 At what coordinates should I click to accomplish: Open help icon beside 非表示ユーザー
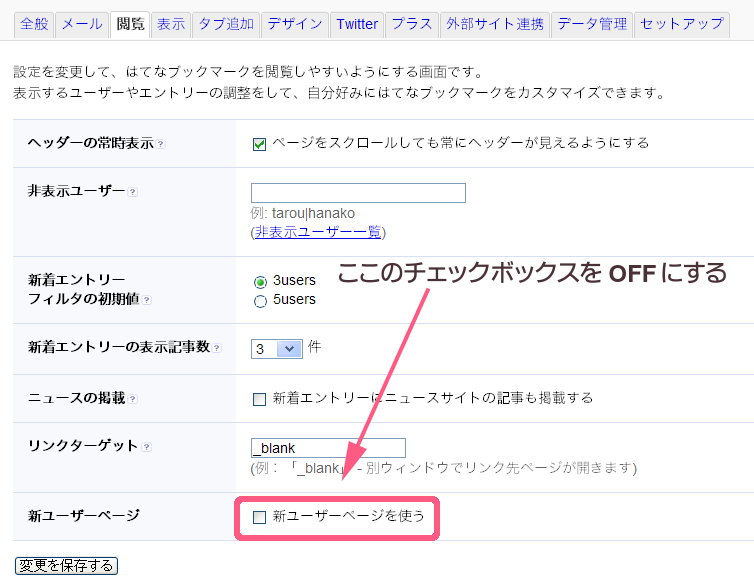pos(133,192)
